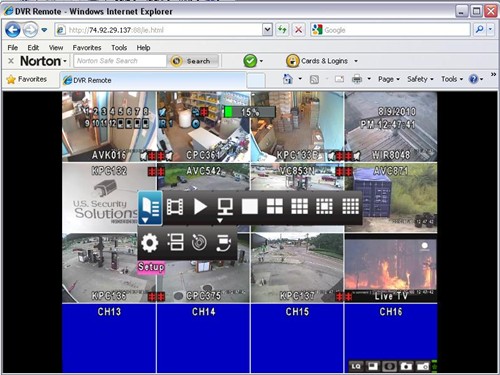Switch to single-channel full view
Screen dimensions: 500x375
[250, 207]
